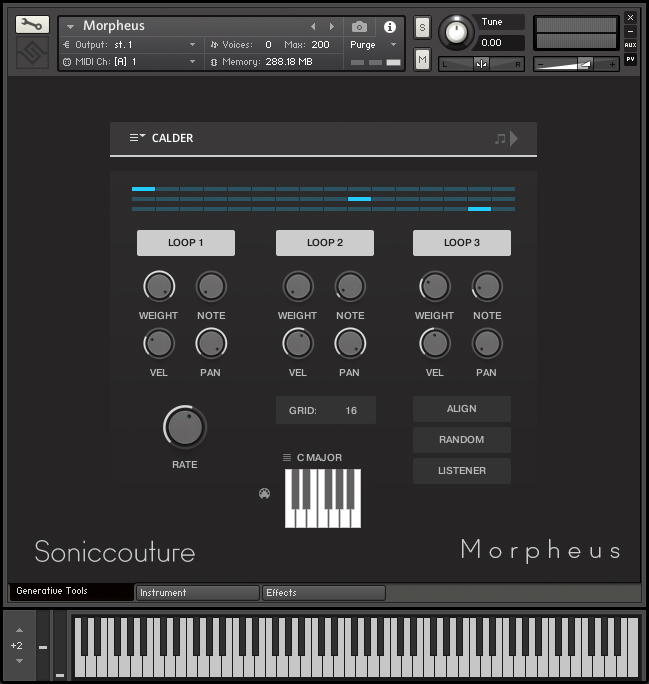Click the Voices count 0 readout
The height and width of the screenshot is (684, 649).
[x=268, y=44]
